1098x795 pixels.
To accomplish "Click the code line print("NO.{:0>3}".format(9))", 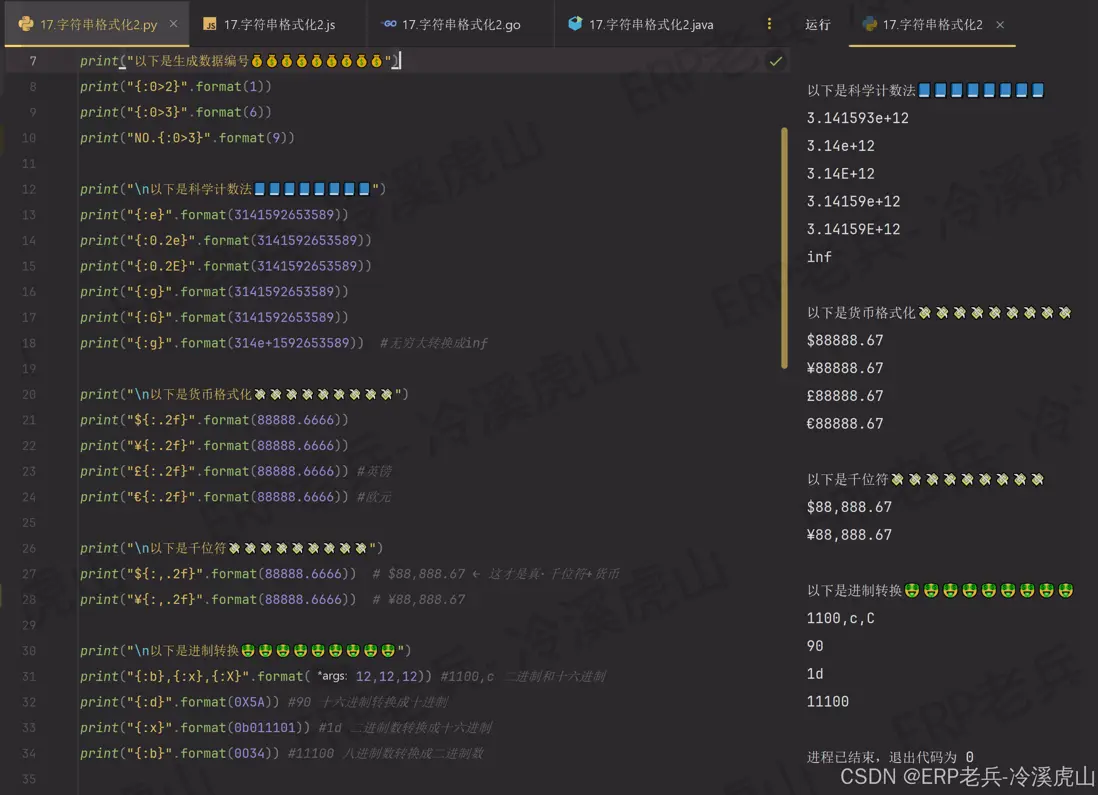I will pyautogui.click(x=187, y=138).
